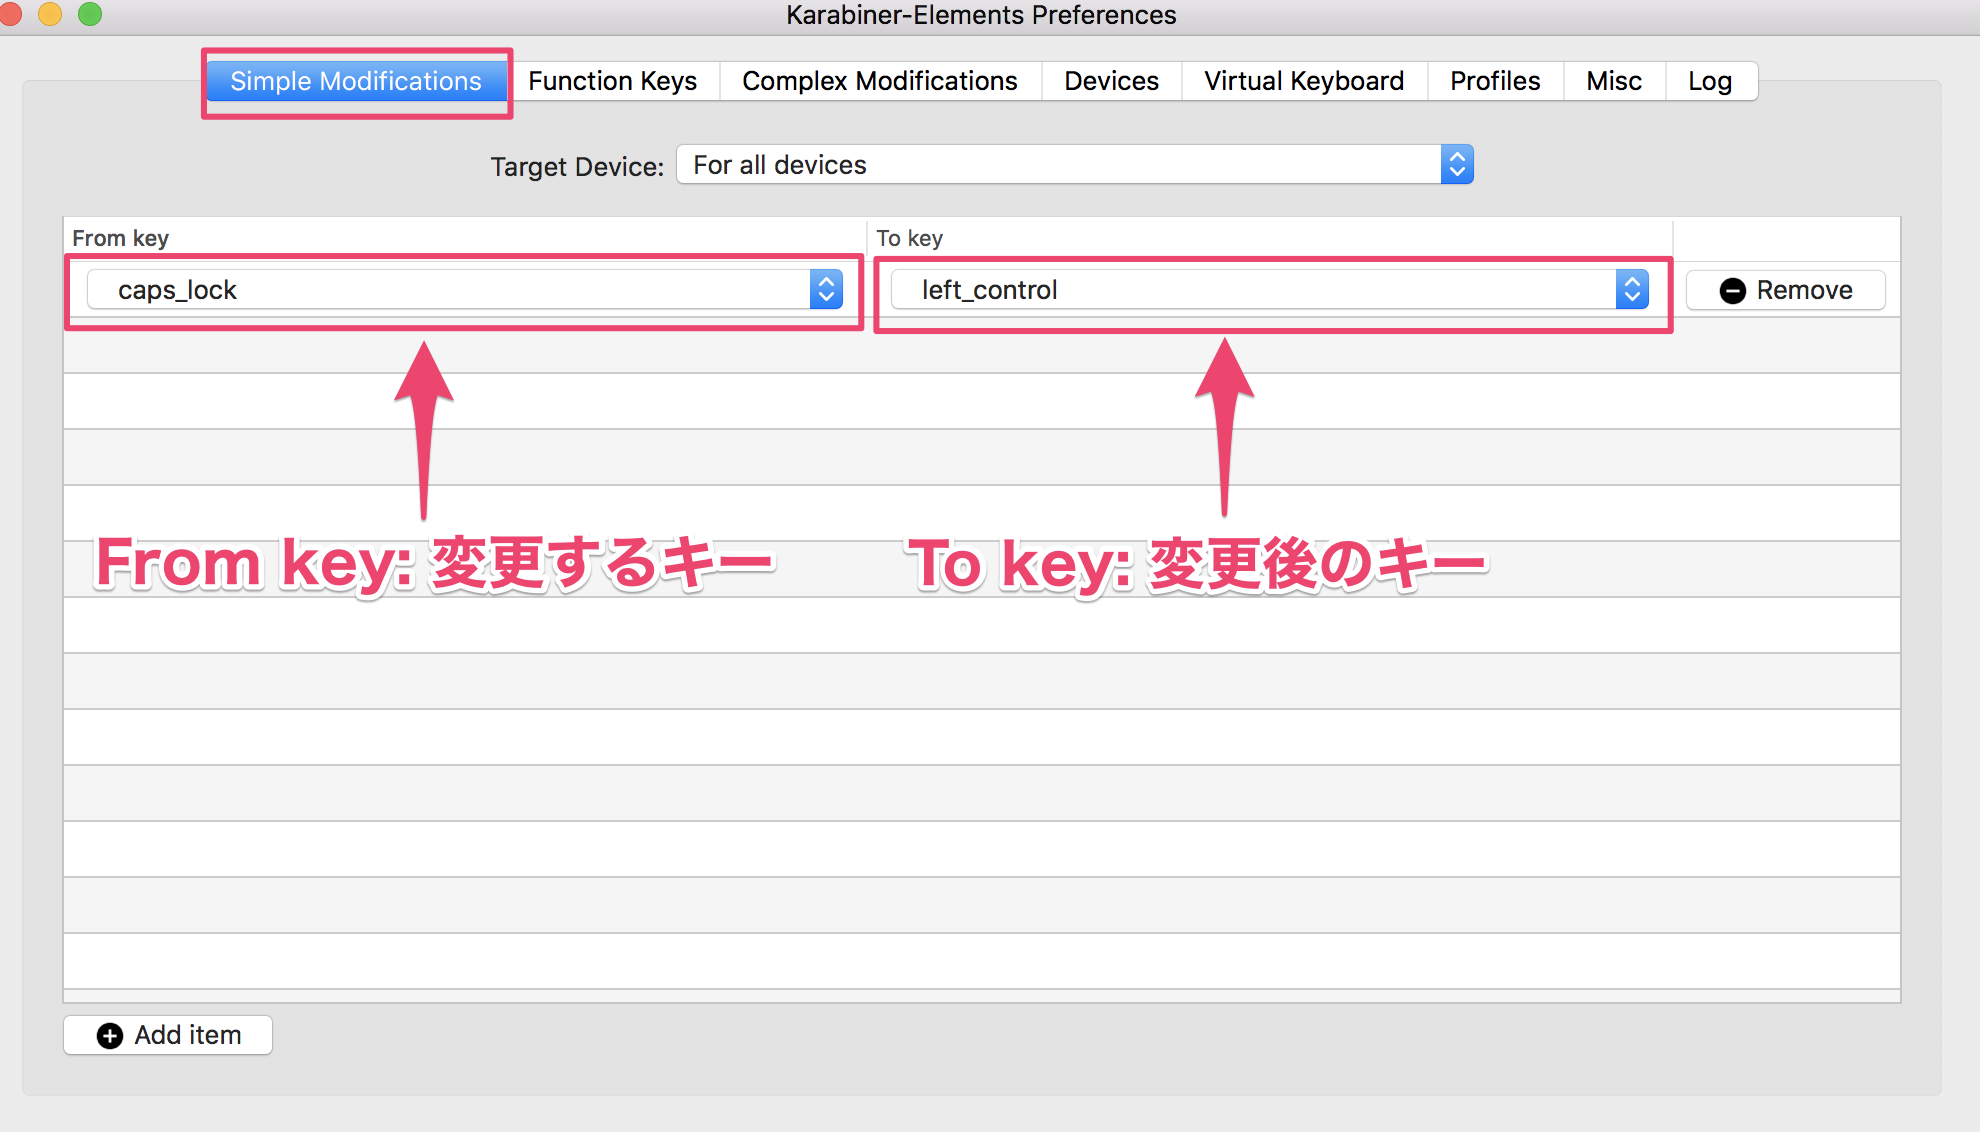
Task: Switch to the Devices tab
Action: [x=1111, y=81]
